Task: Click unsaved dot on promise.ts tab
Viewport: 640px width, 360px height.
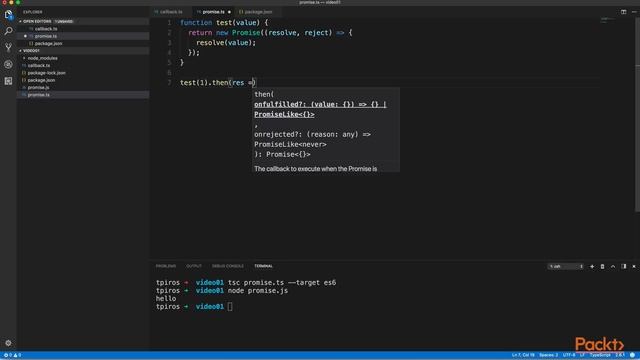Action: click(229, 12)
